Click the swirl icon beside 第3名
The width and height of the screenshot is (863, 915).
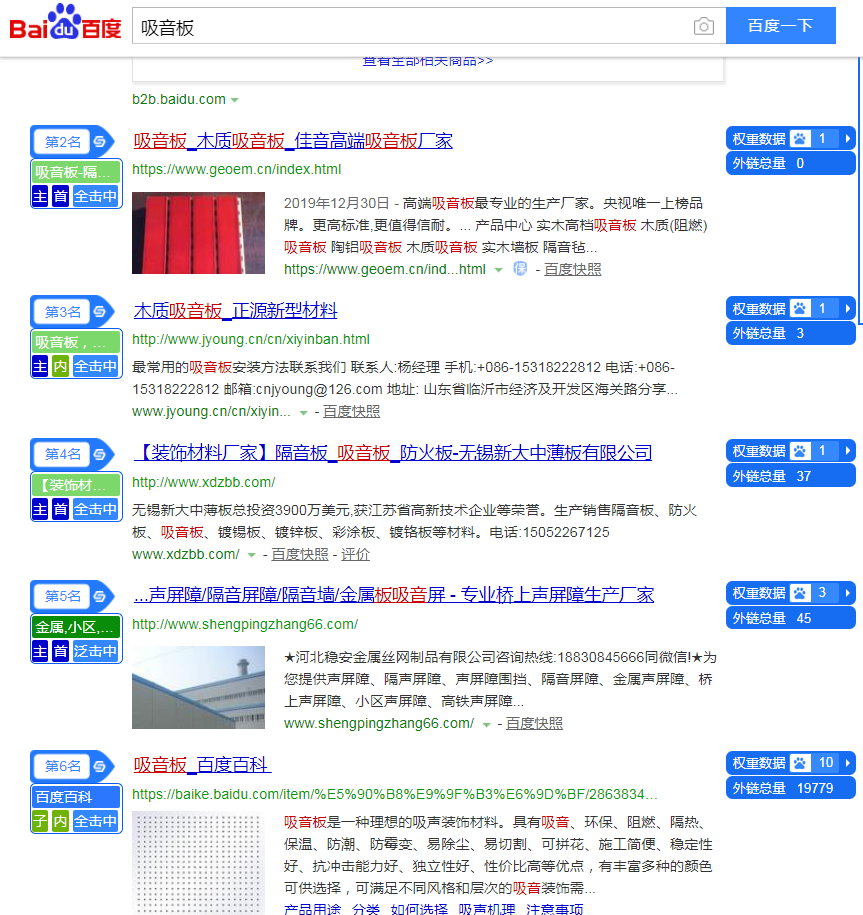100,312
